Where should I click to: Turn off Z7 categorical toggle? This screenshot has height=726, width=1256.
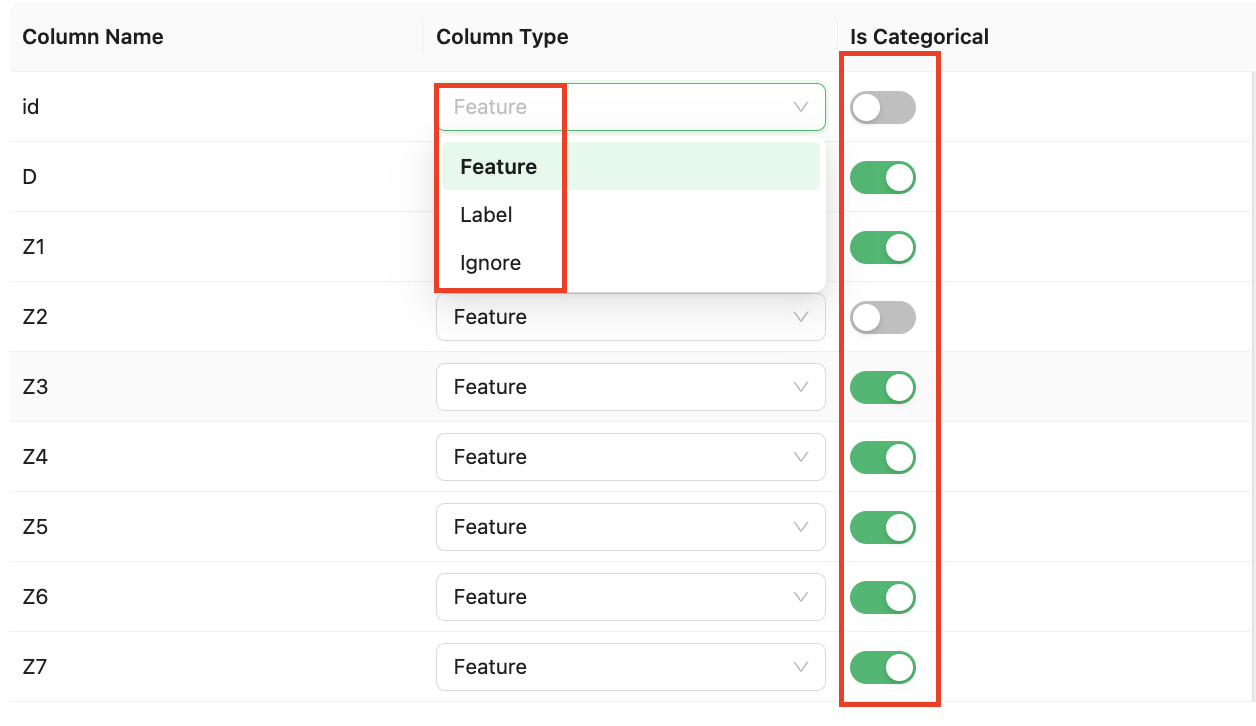[x=882, y=668]
